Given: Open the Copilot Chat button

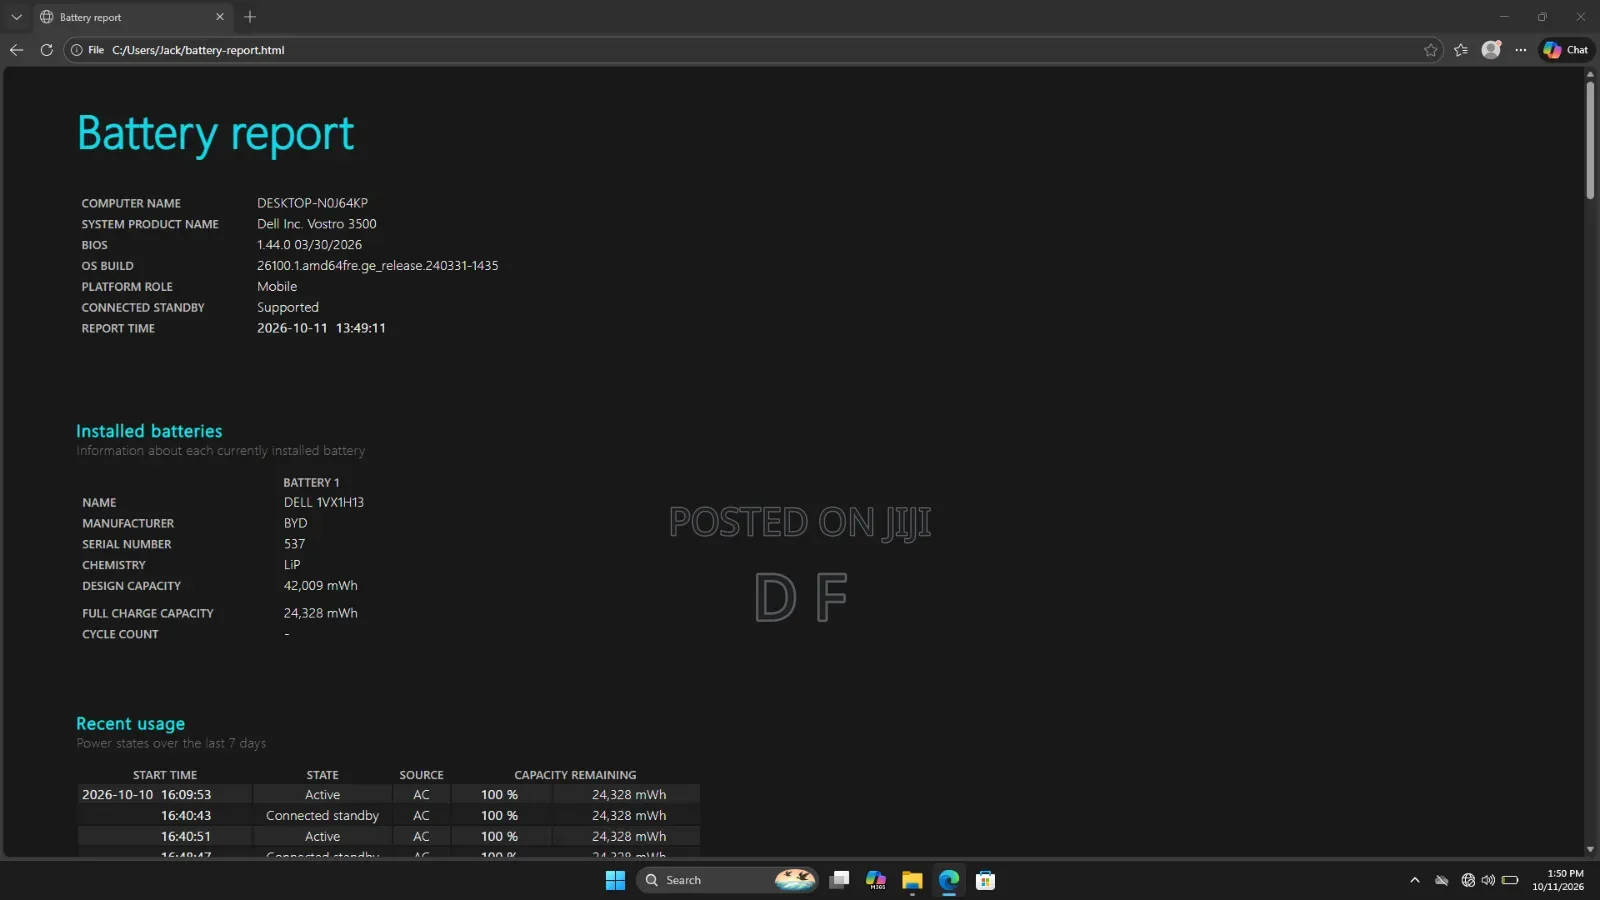Looking at the screenshot, I should (x=1566, y=50).
